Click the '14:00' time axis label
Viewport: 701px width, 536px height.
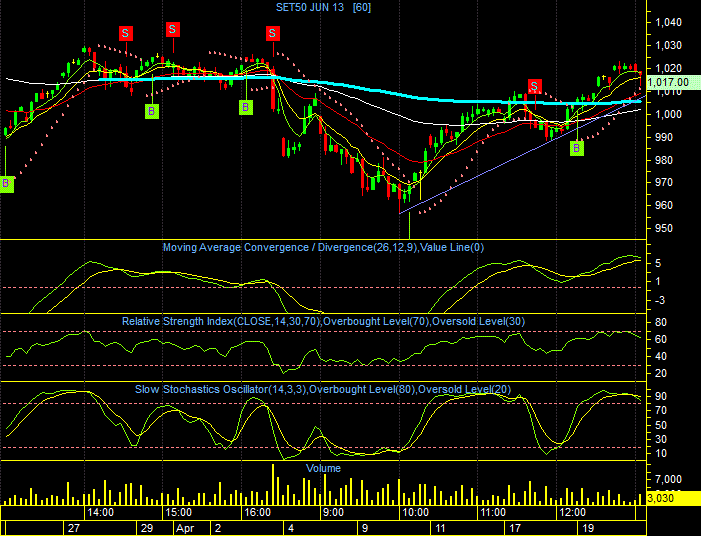pos(100,512)
